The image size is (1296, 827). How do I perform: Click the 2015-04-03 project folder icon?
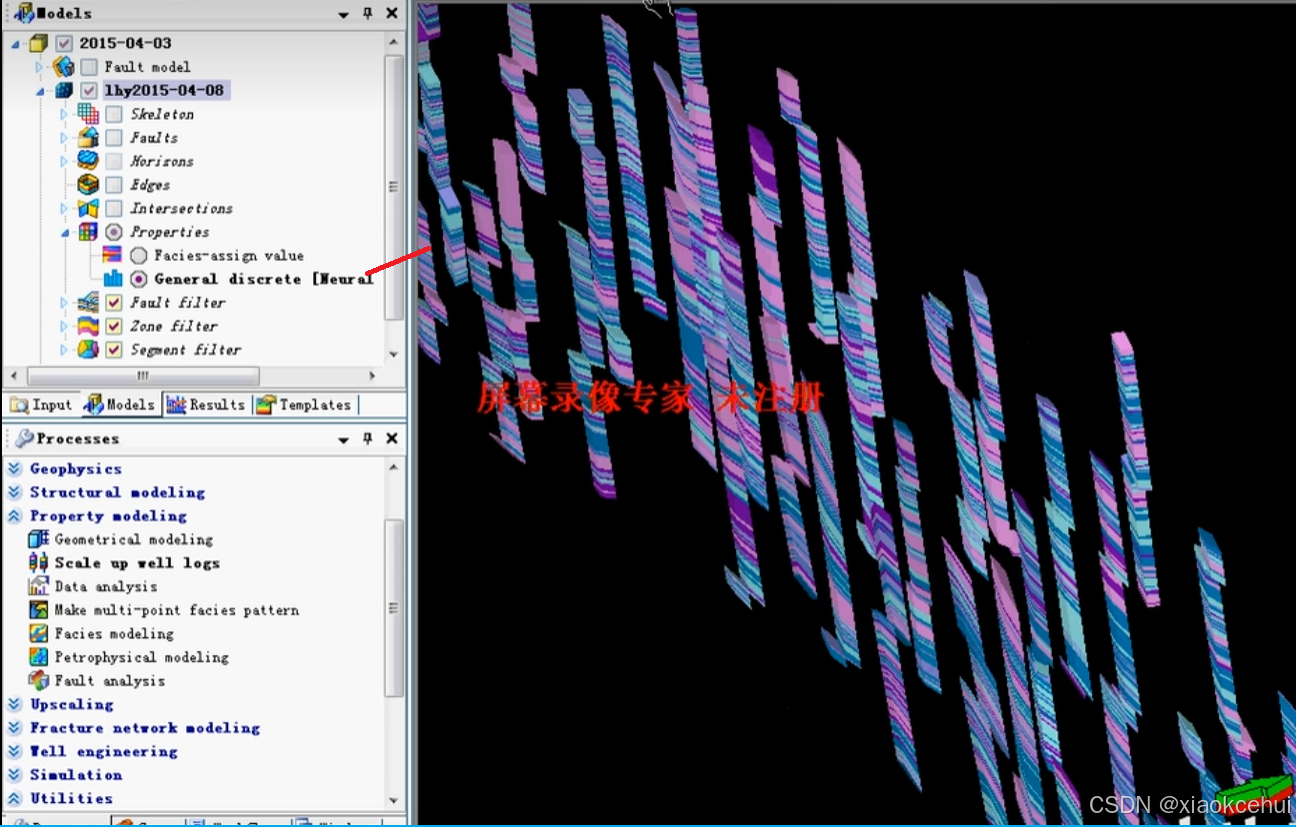coord(38,43)
